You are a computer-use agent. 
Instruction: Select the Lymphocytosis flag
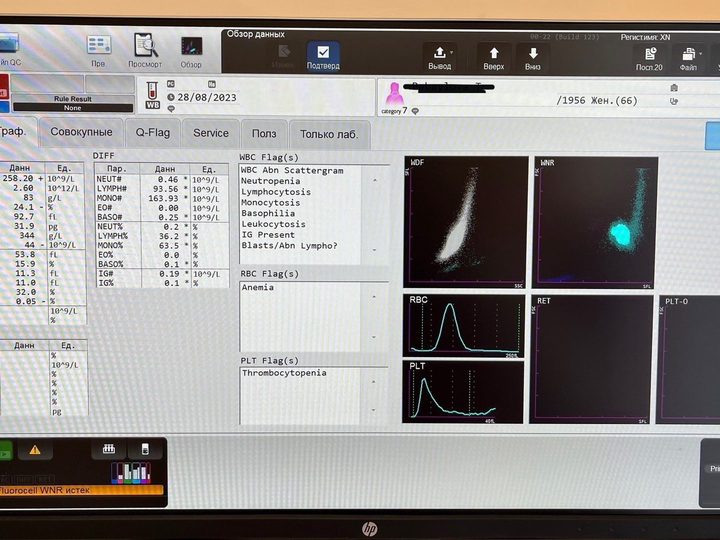pyautogui.click(x=276, y=192)
